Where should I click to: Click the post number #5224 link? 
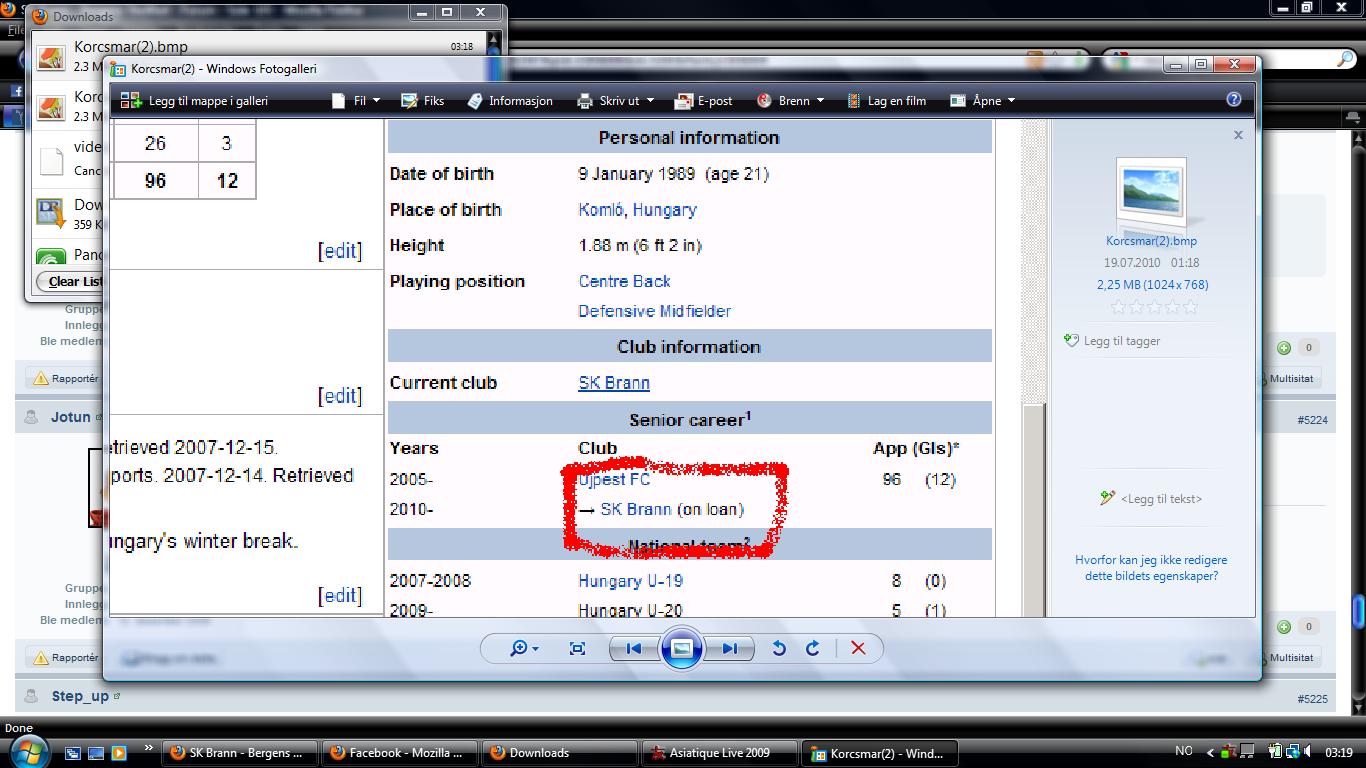pyautogui.click(x=1312, y=420)
